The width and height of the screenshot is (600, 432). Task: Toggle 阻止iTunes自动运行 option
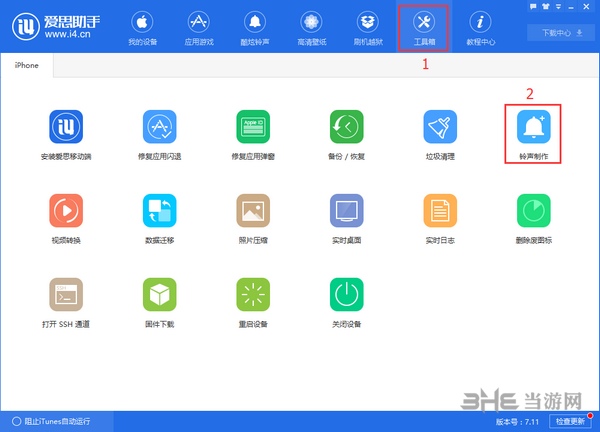(x=51, y=421)
